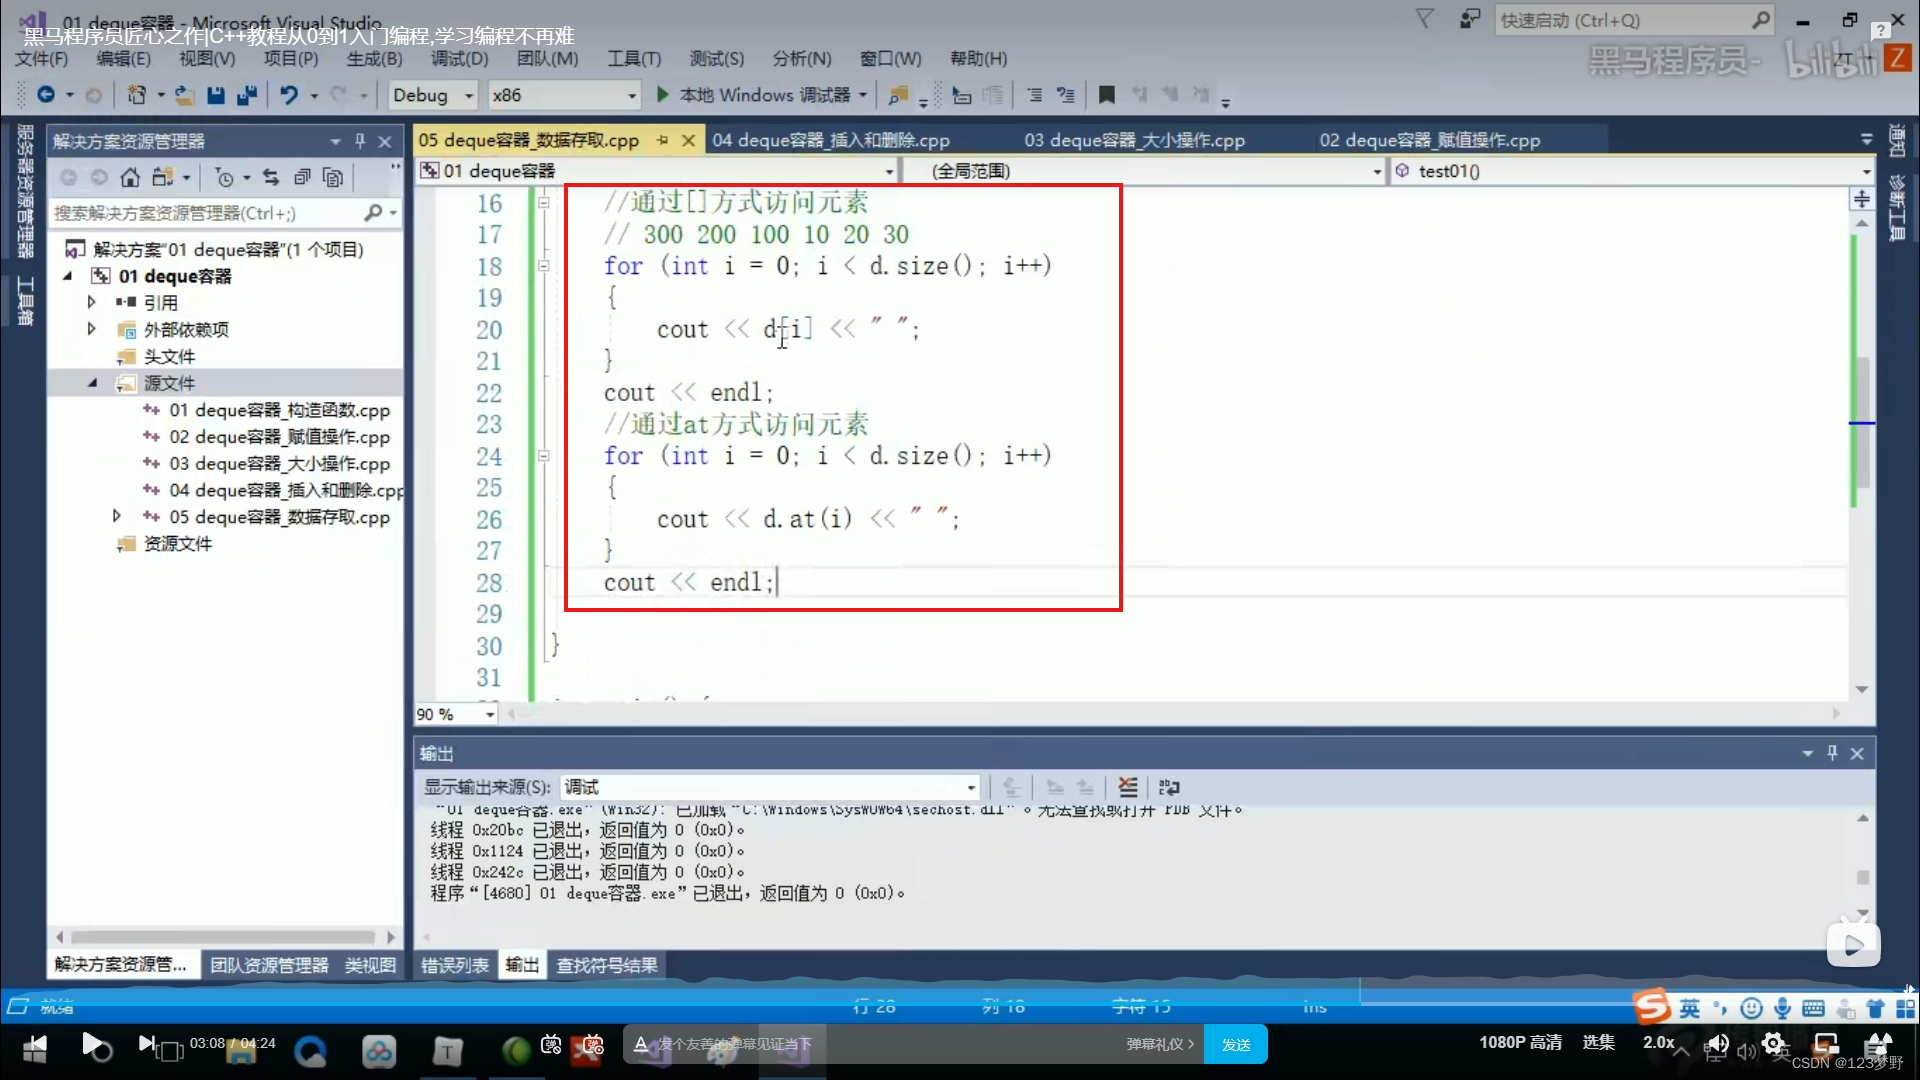Open the 调试(D) menu
This screenshot has height=1080, width=1920.
(x=460, y=59)
